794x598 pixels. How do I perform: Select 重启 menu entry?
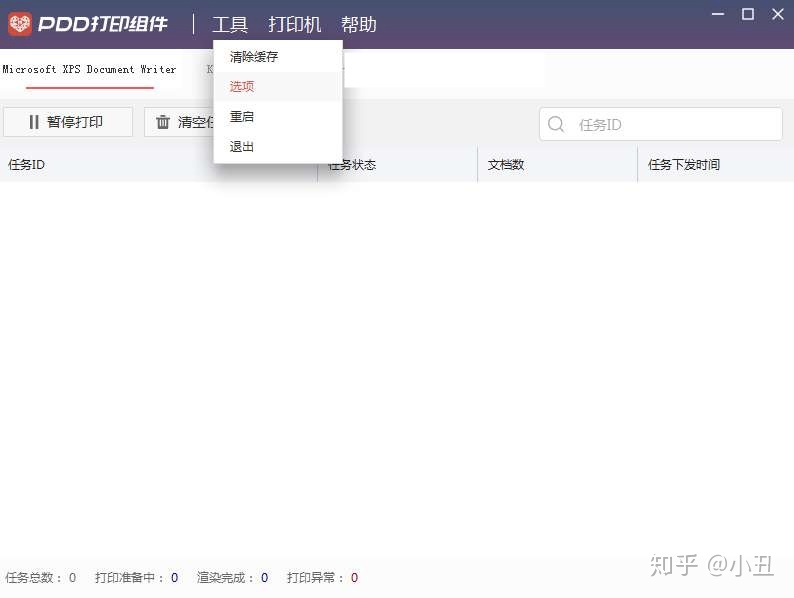click(278, 116)
